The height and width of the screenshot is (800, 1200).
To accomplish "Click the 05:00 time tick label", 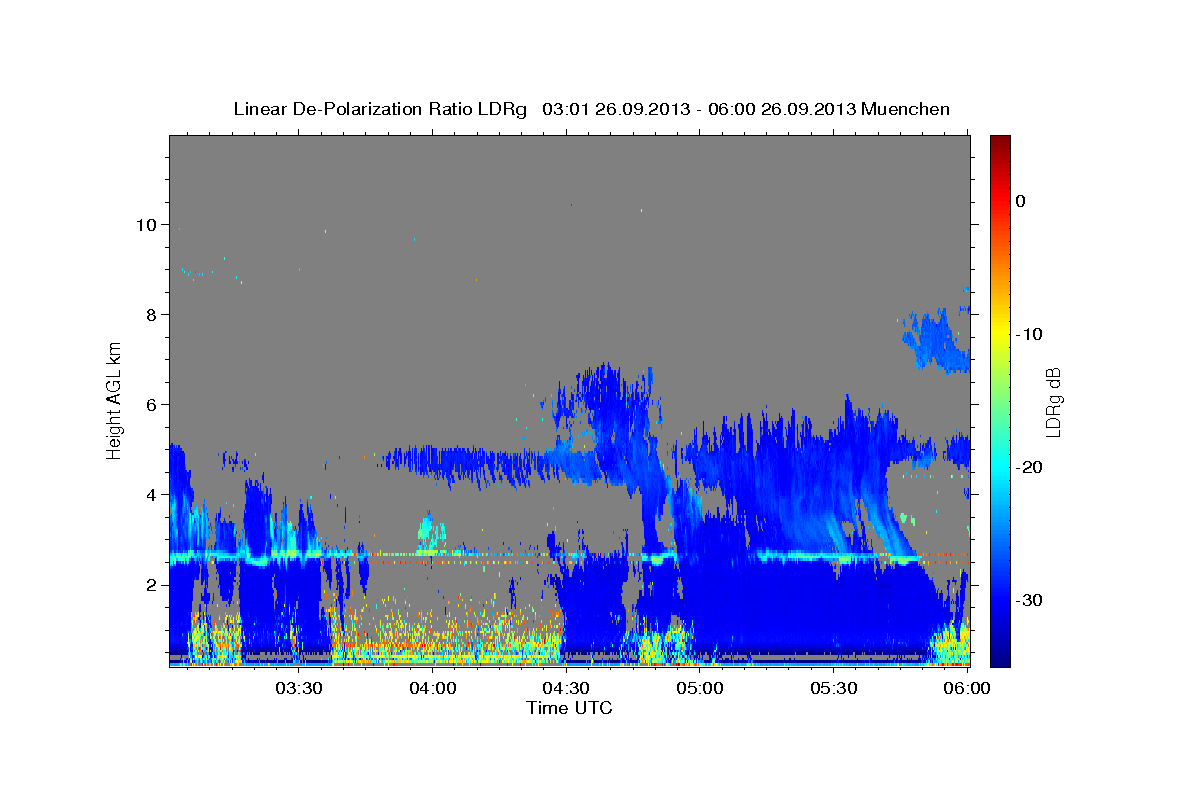I will point(700,689).
